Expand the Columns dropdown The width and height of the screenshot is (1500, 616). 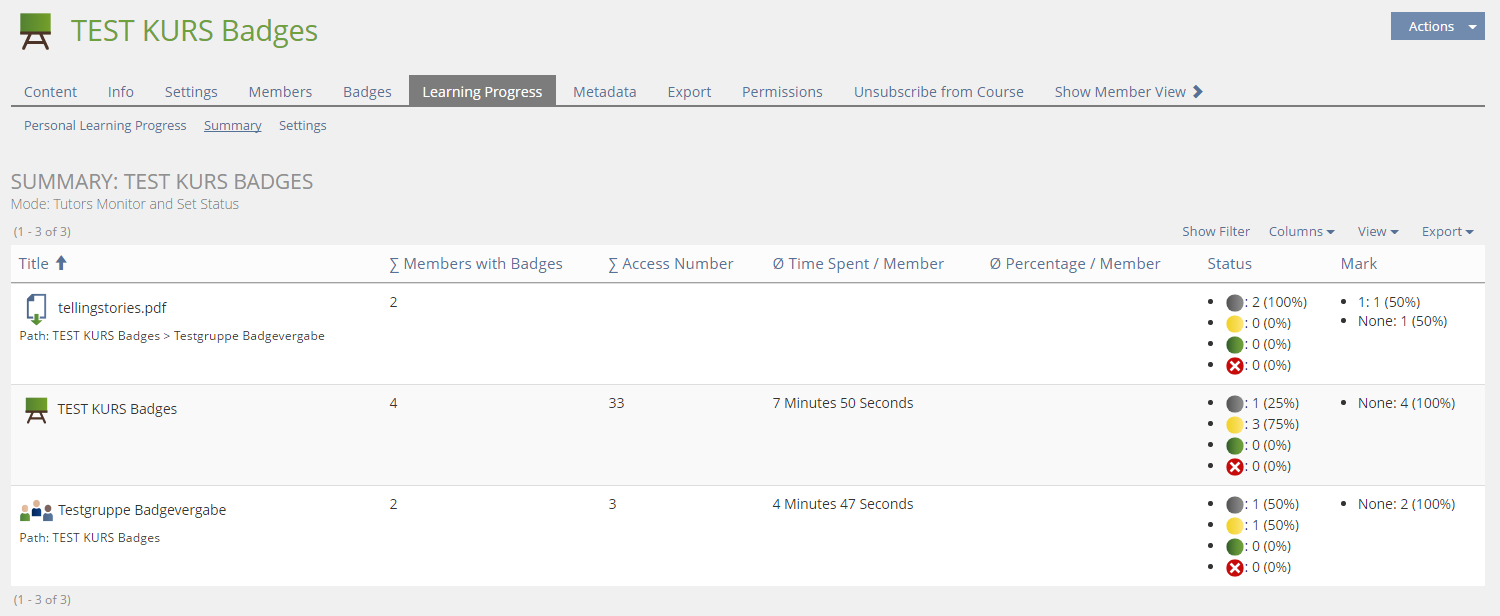(1301, 232)
